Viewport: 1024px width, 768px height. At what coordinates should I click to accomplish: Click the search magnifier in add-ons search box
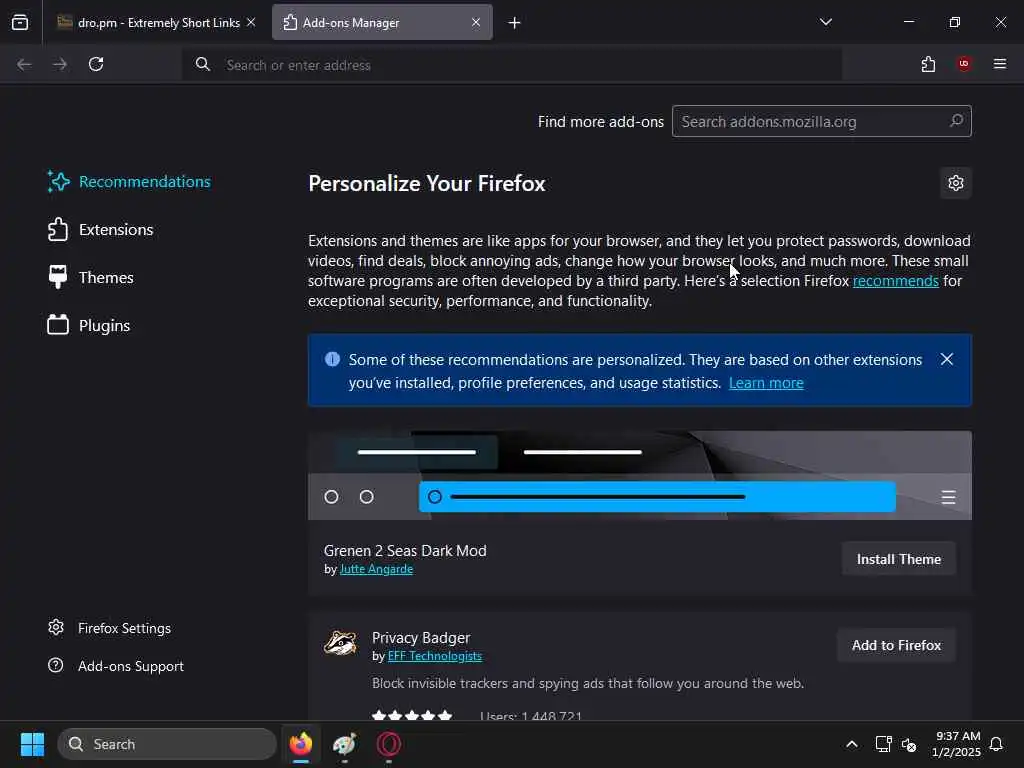tap(956, 121)
